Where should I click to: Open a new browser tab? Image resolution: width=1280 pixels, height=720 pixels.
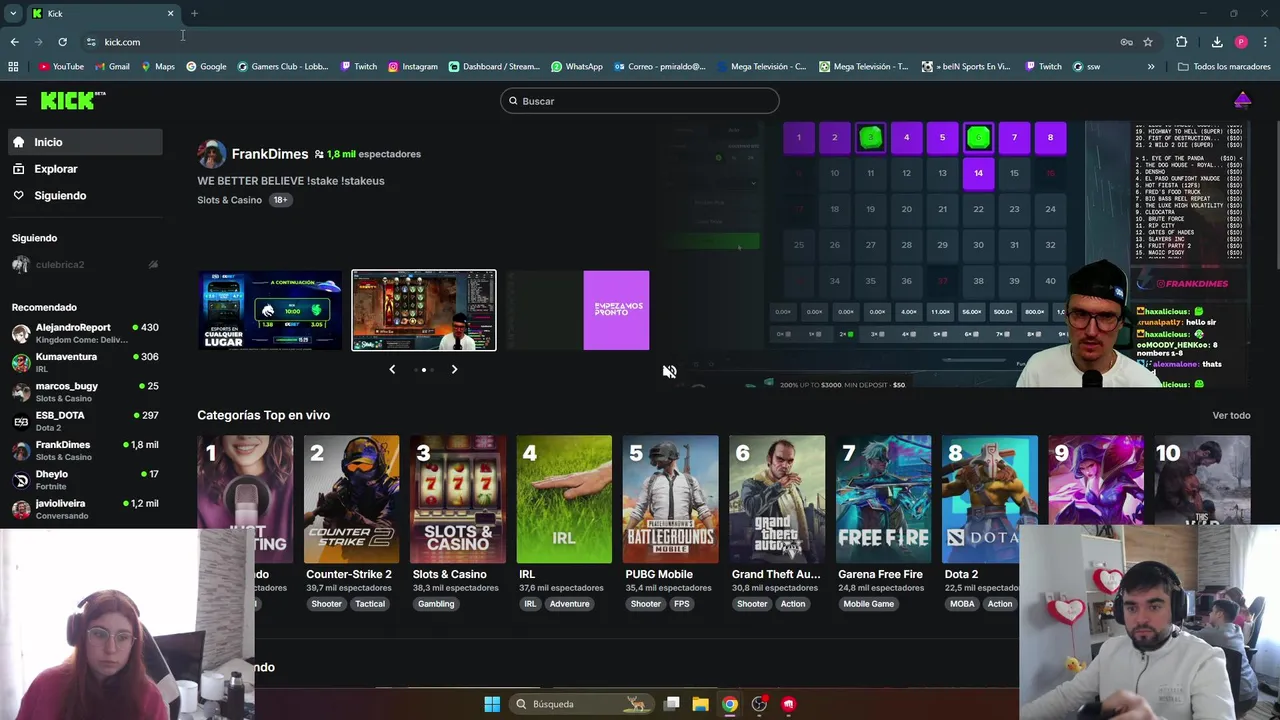coord(194,13)
